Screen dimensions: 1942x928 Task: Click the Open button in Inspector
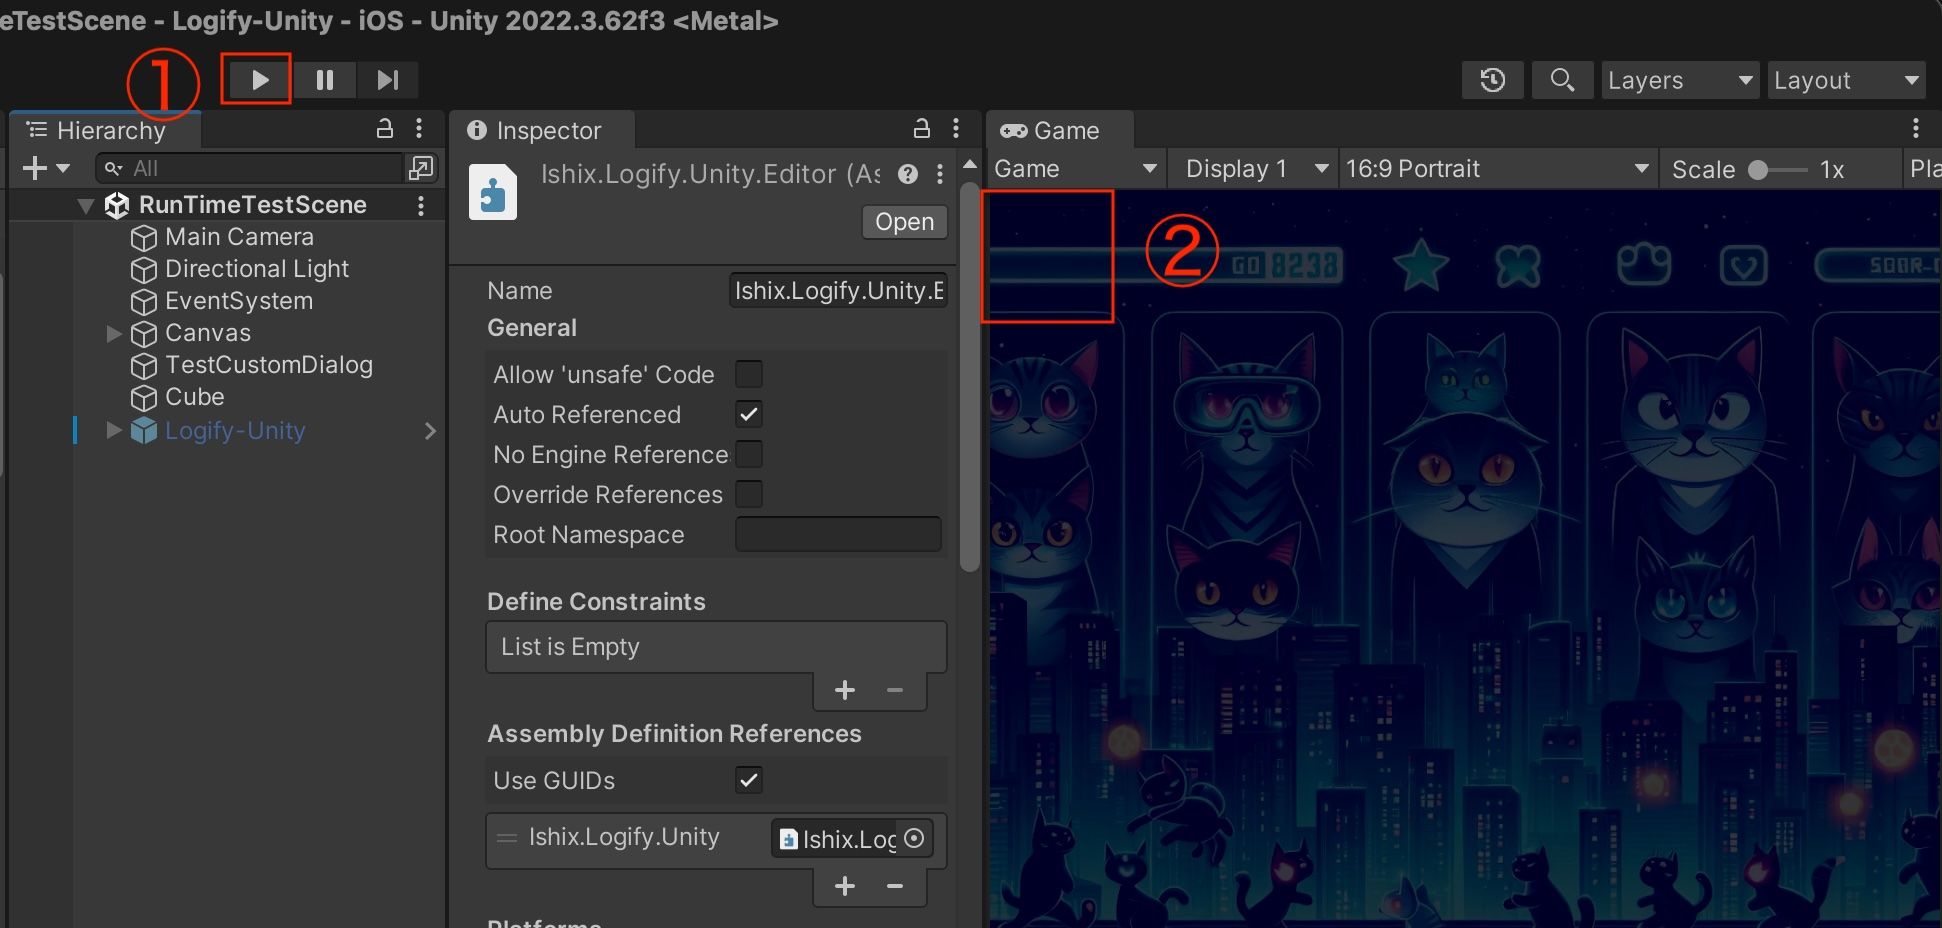904,222
